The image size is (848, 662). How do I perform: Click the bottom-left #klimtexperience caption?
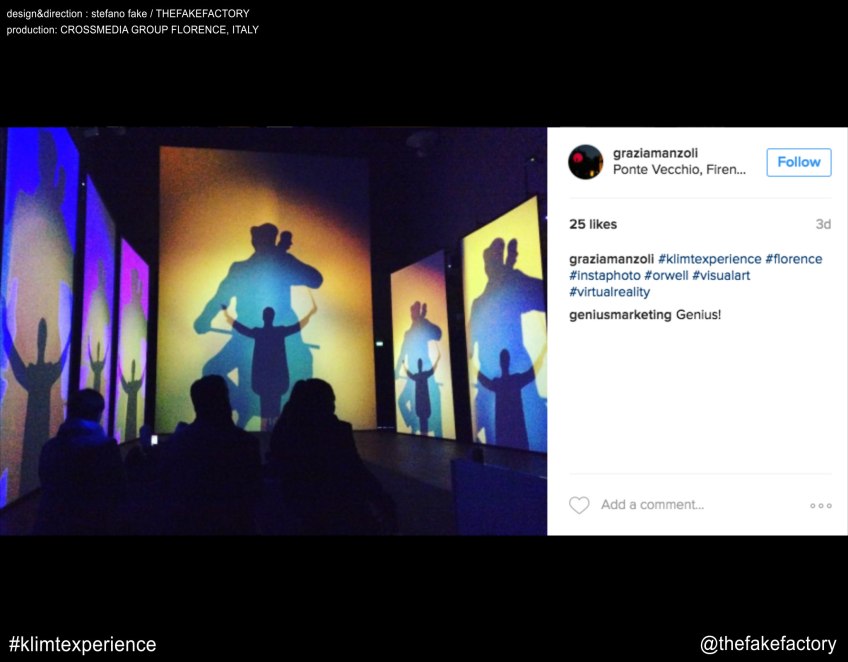(x=83, y=645)
